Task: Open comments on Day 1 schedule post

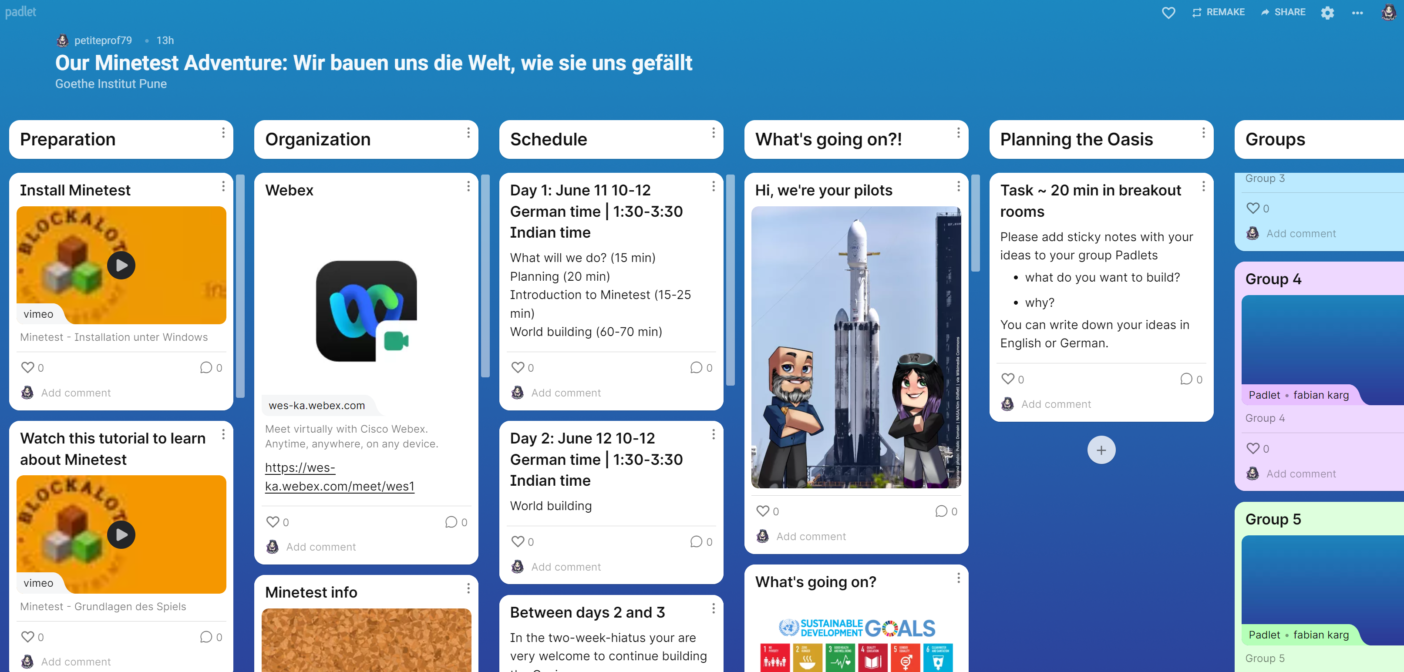Action: (x=696, y=368)
